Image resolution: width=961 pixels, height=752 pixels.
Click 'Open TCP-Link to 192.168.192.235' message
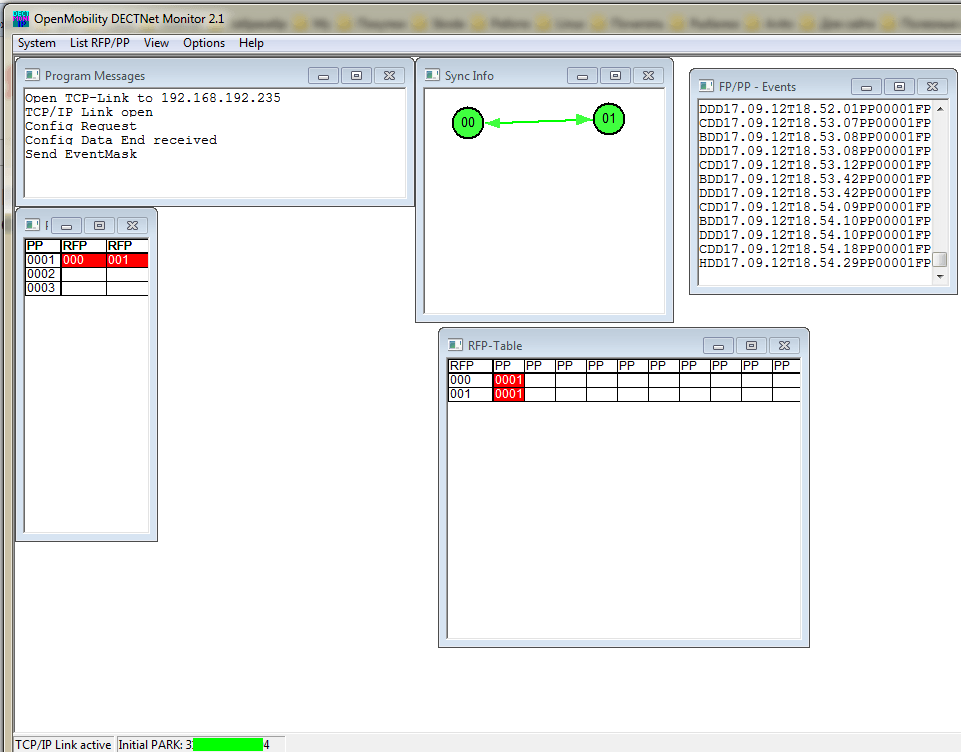coord(153,98)
